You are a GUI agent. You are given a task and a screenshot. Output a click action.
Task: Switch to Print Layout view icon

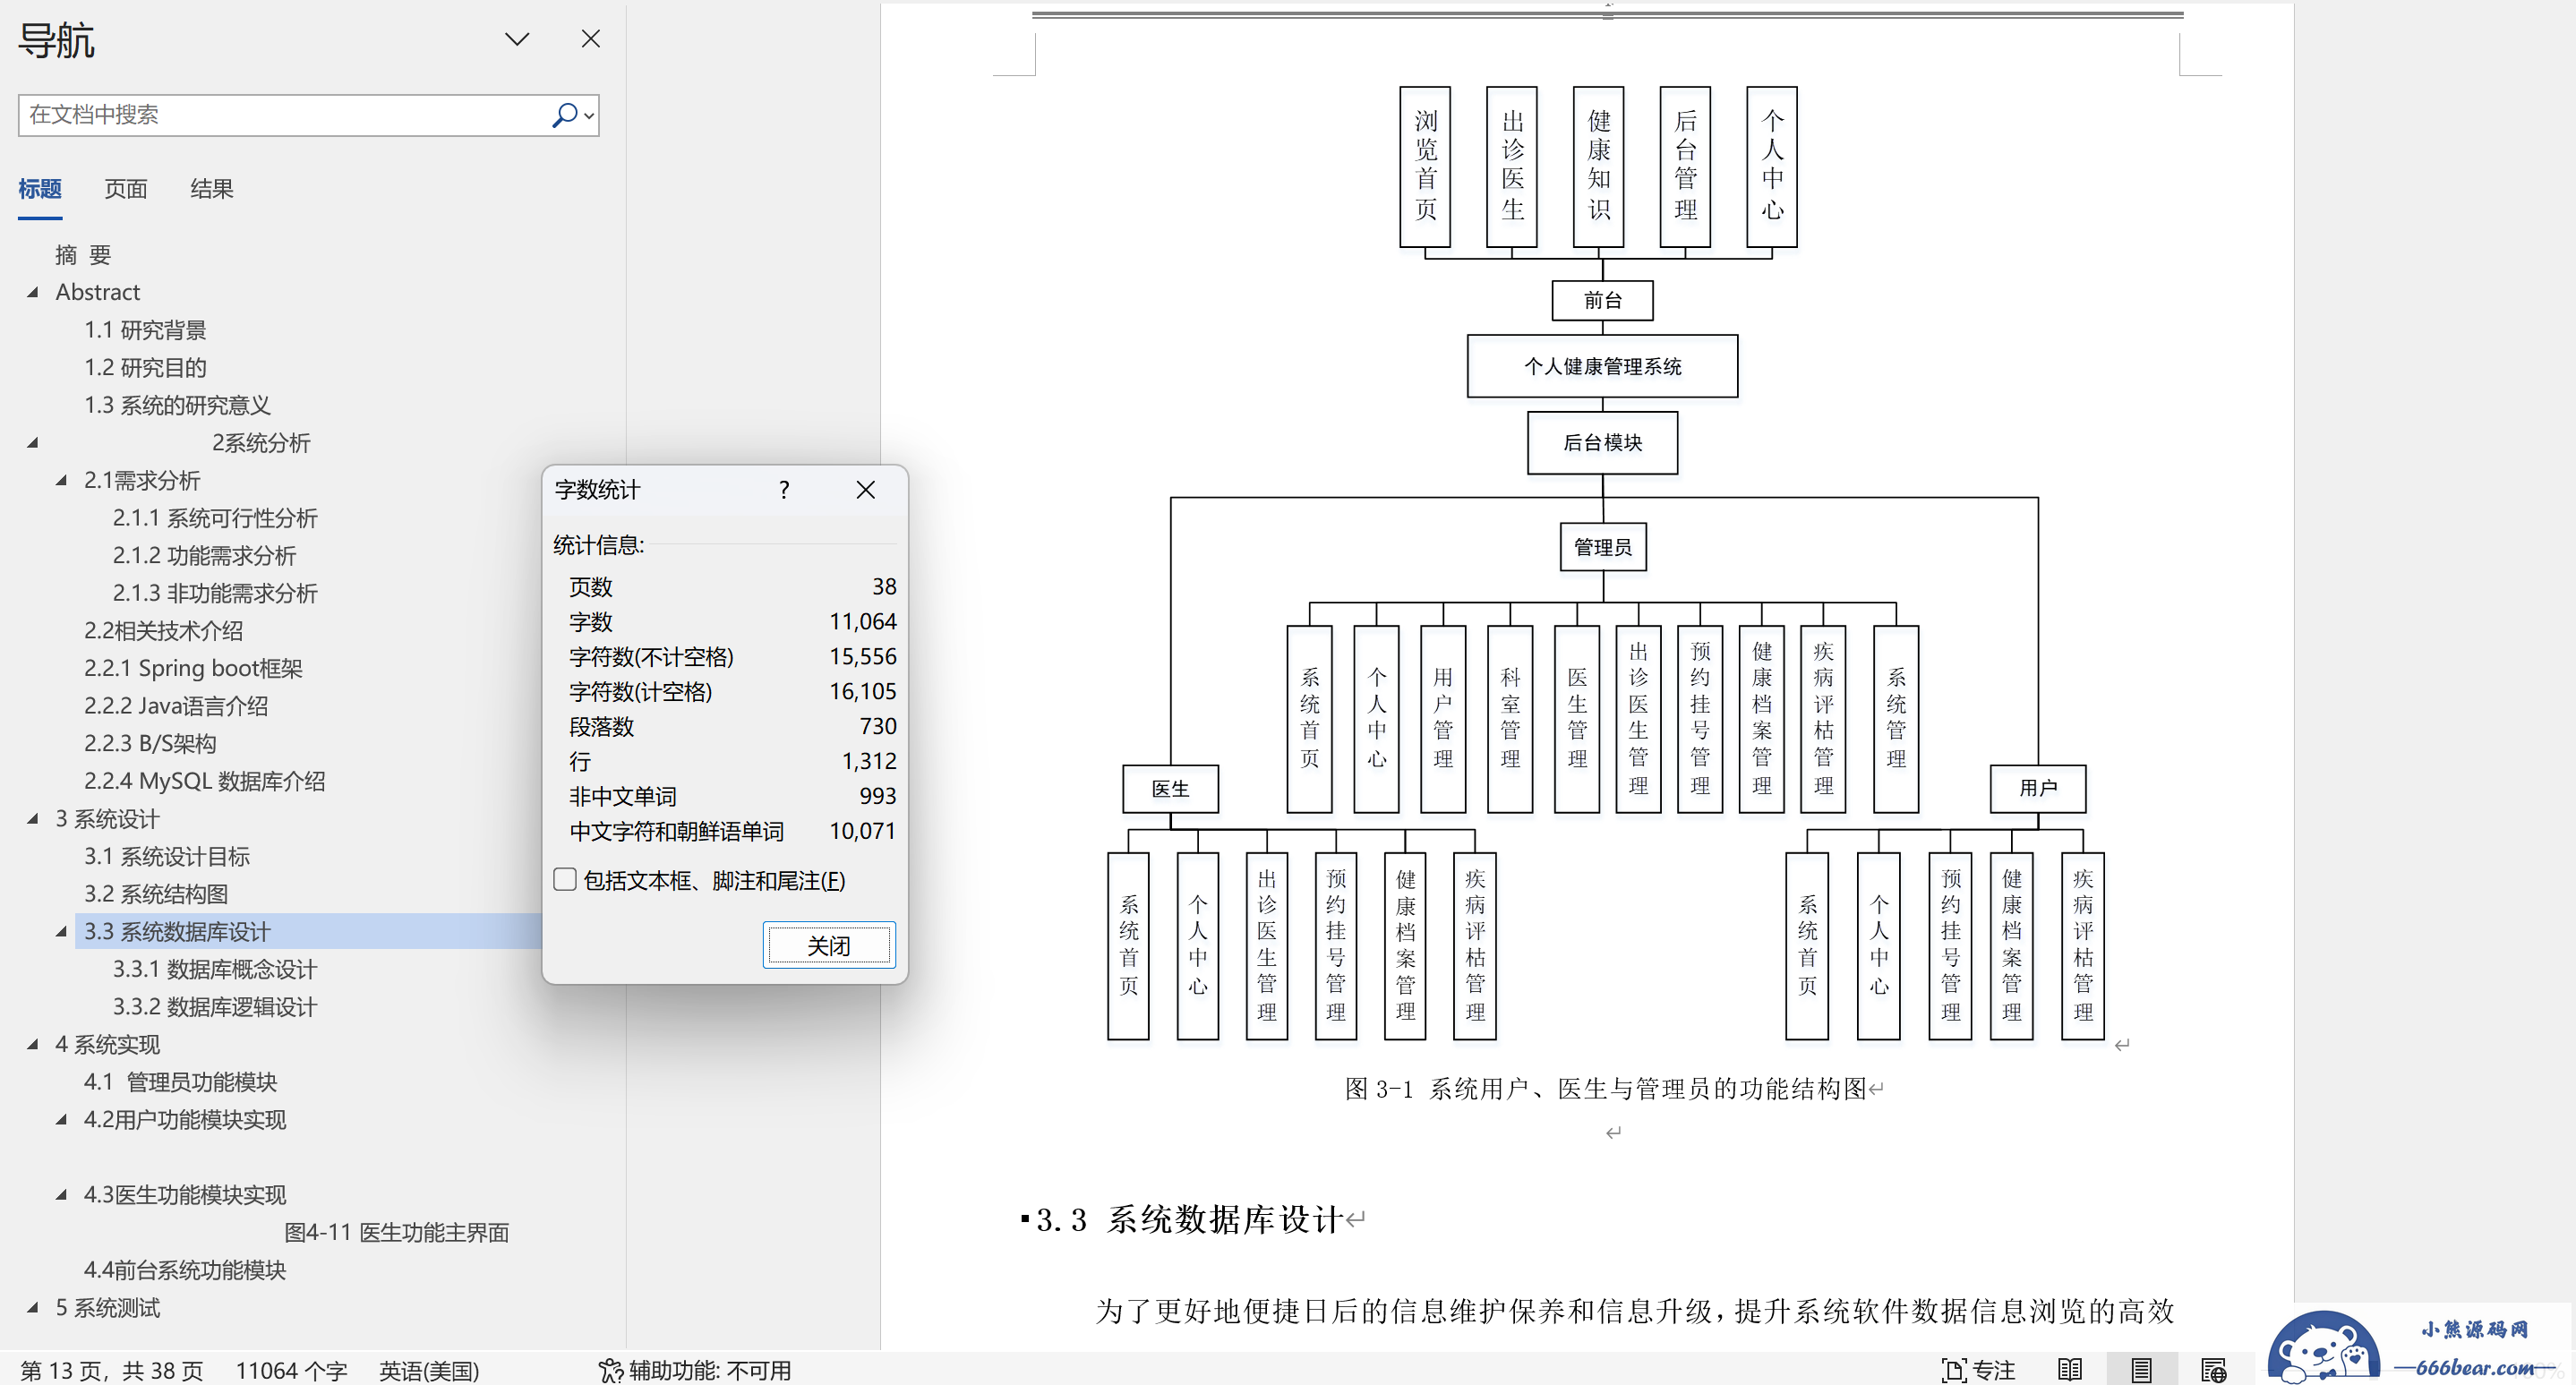(2140, 1370)
